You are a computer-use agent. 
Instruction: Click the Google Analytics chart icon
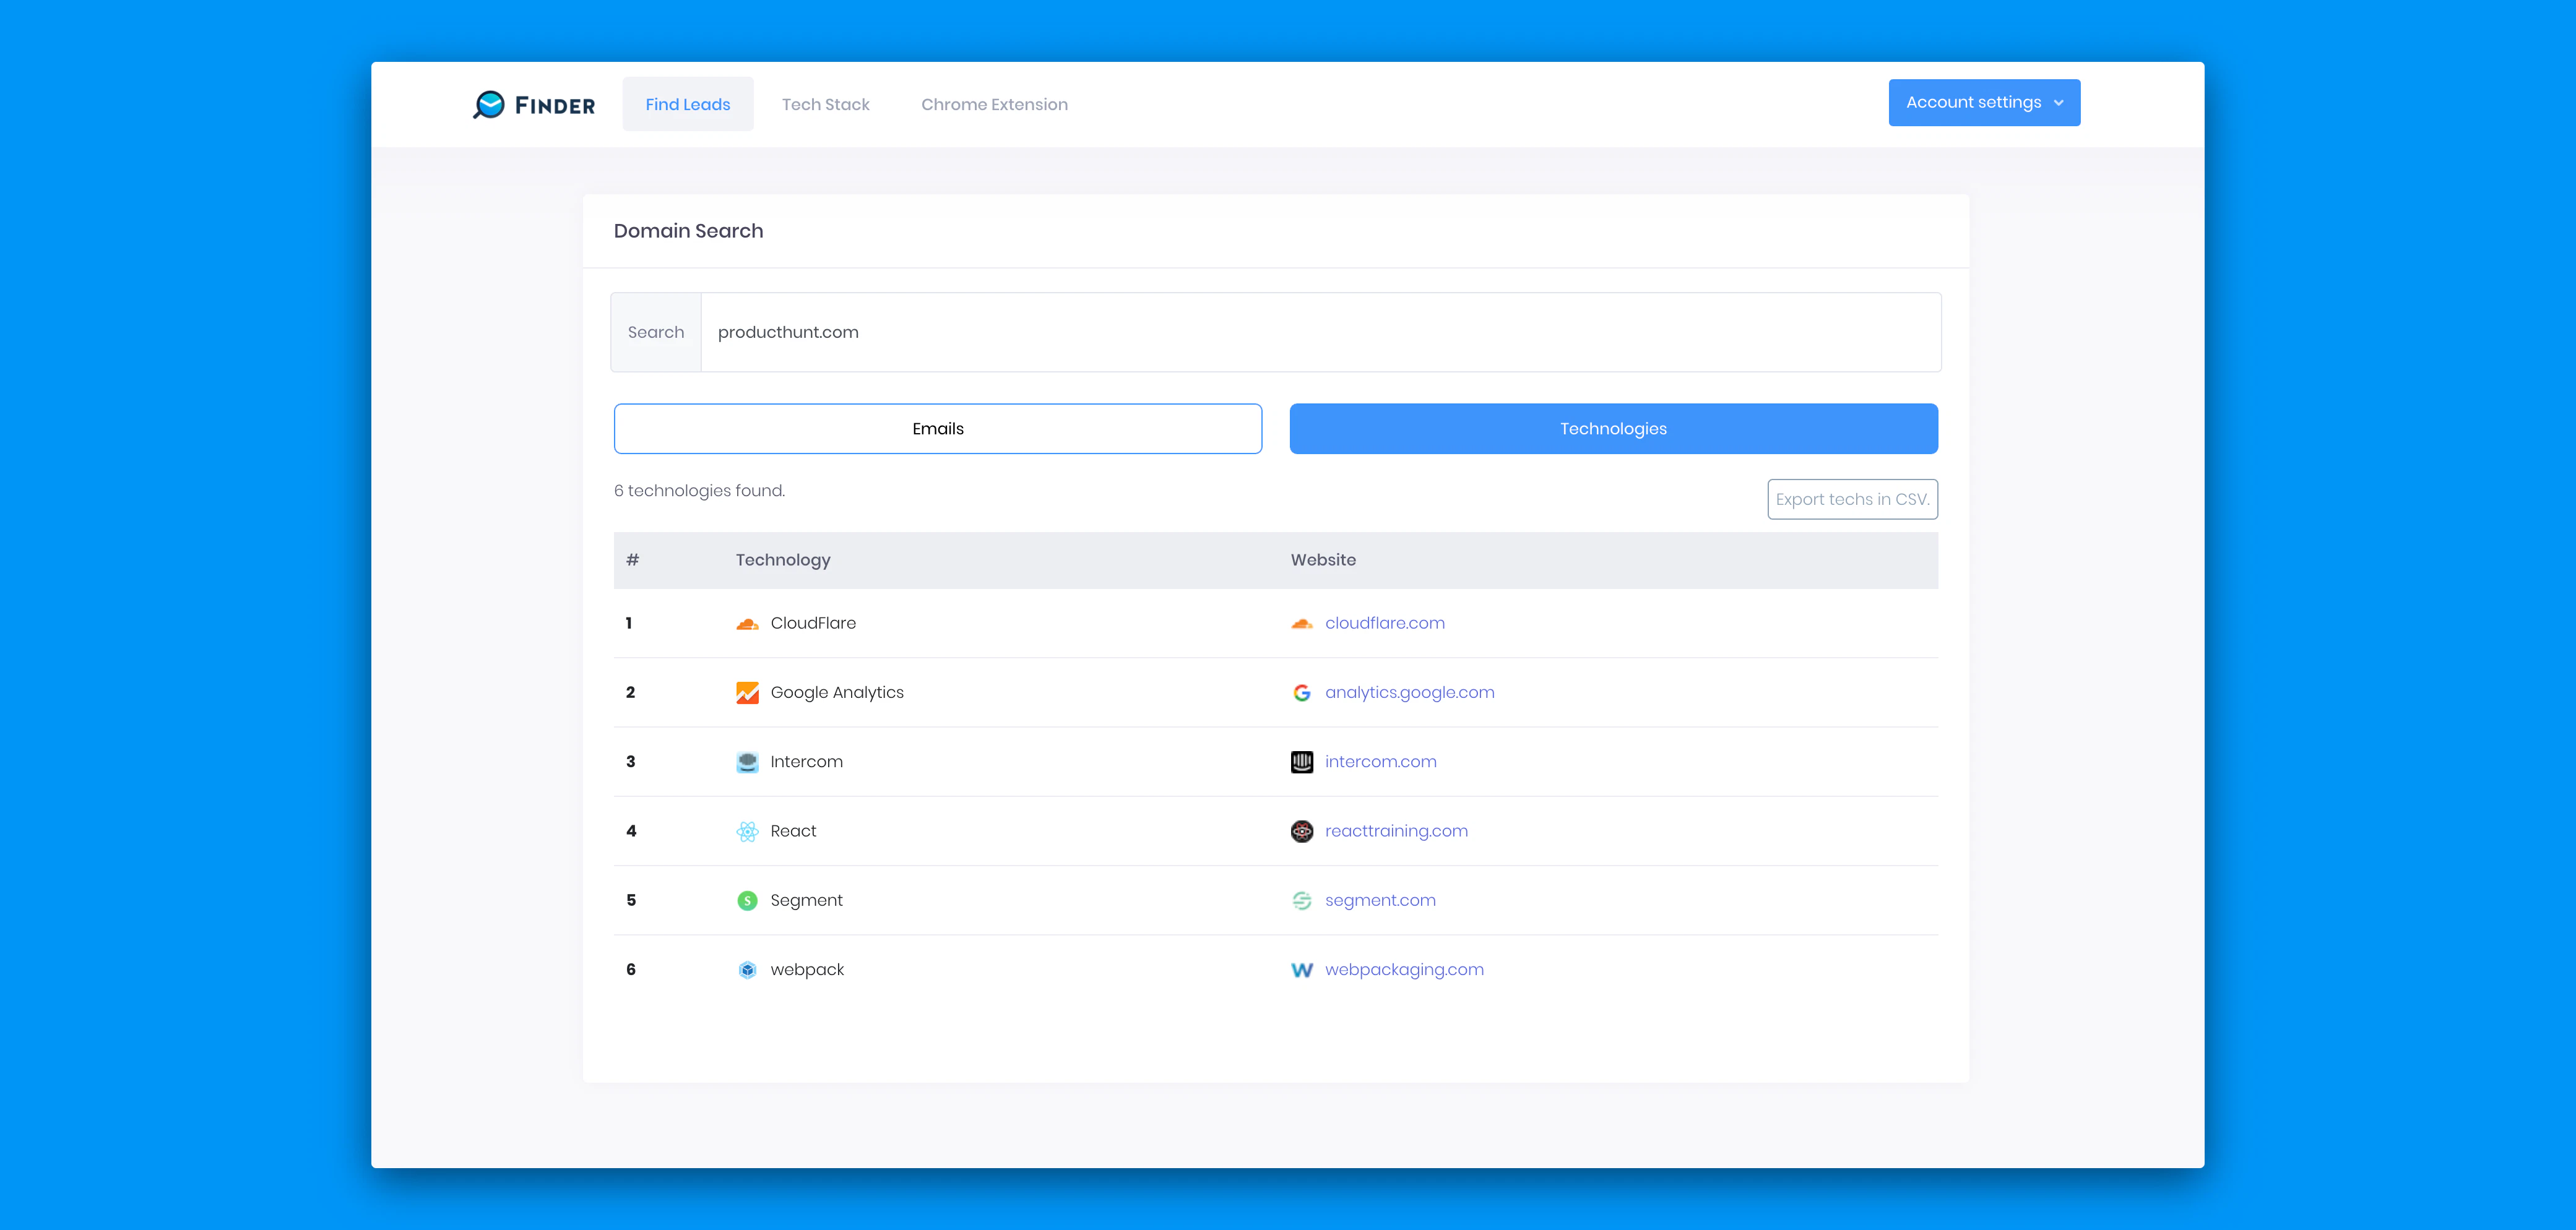(747, 693)
